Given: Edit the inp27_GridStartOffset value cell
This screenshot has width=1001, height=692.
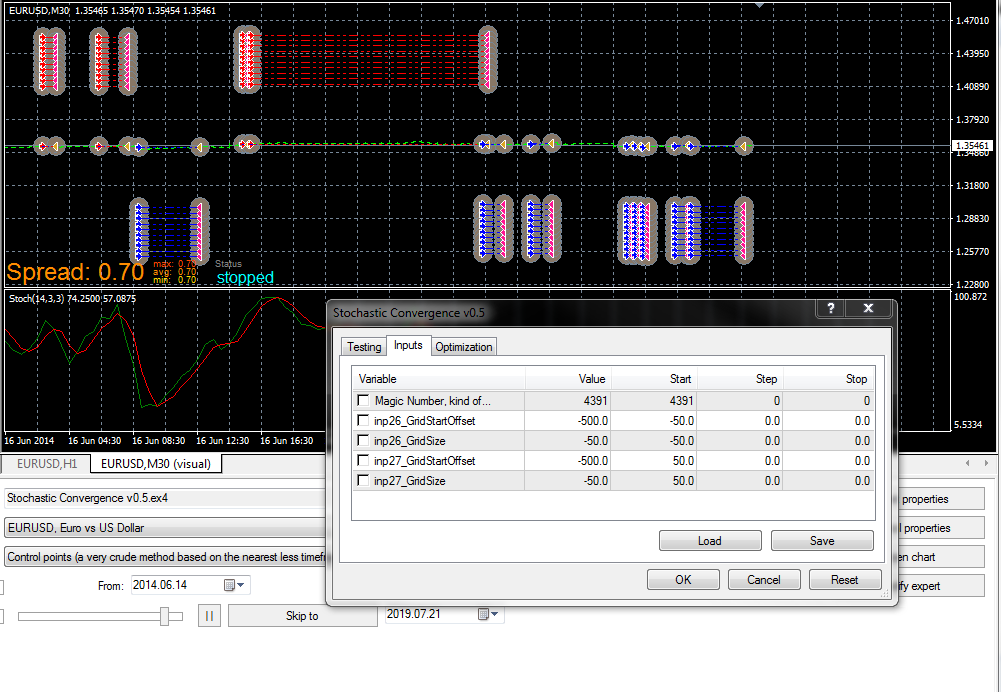Looking at the screenshot, I should point(568,460).
